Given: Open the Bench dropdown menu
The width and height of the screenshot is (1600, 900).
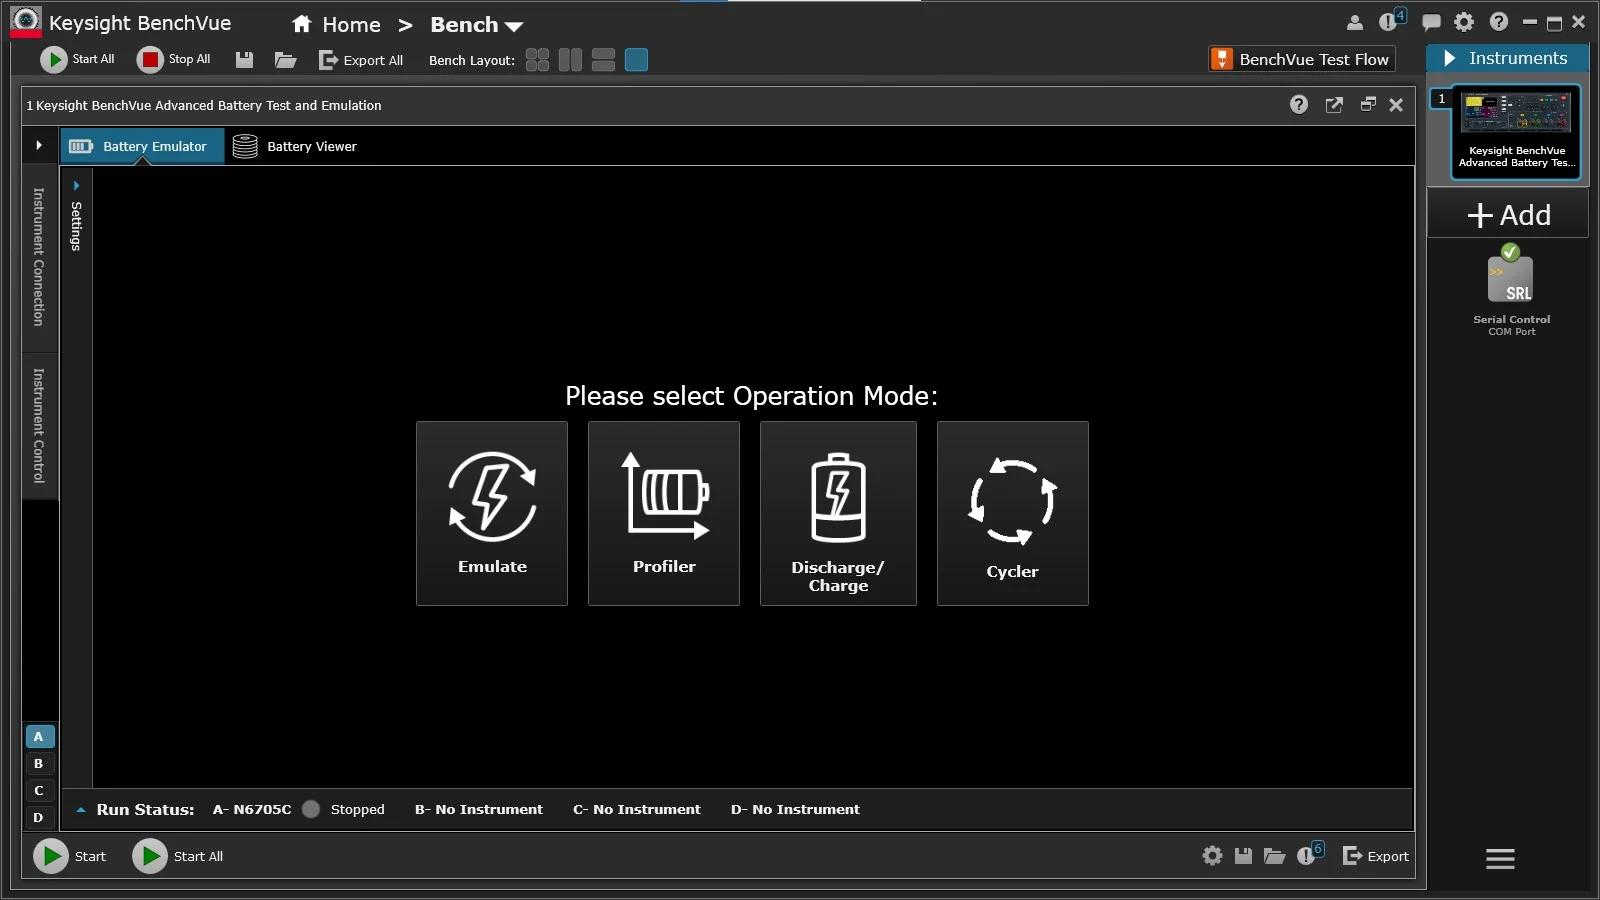Looking at the screenshot, I should [x=477, y=25].
